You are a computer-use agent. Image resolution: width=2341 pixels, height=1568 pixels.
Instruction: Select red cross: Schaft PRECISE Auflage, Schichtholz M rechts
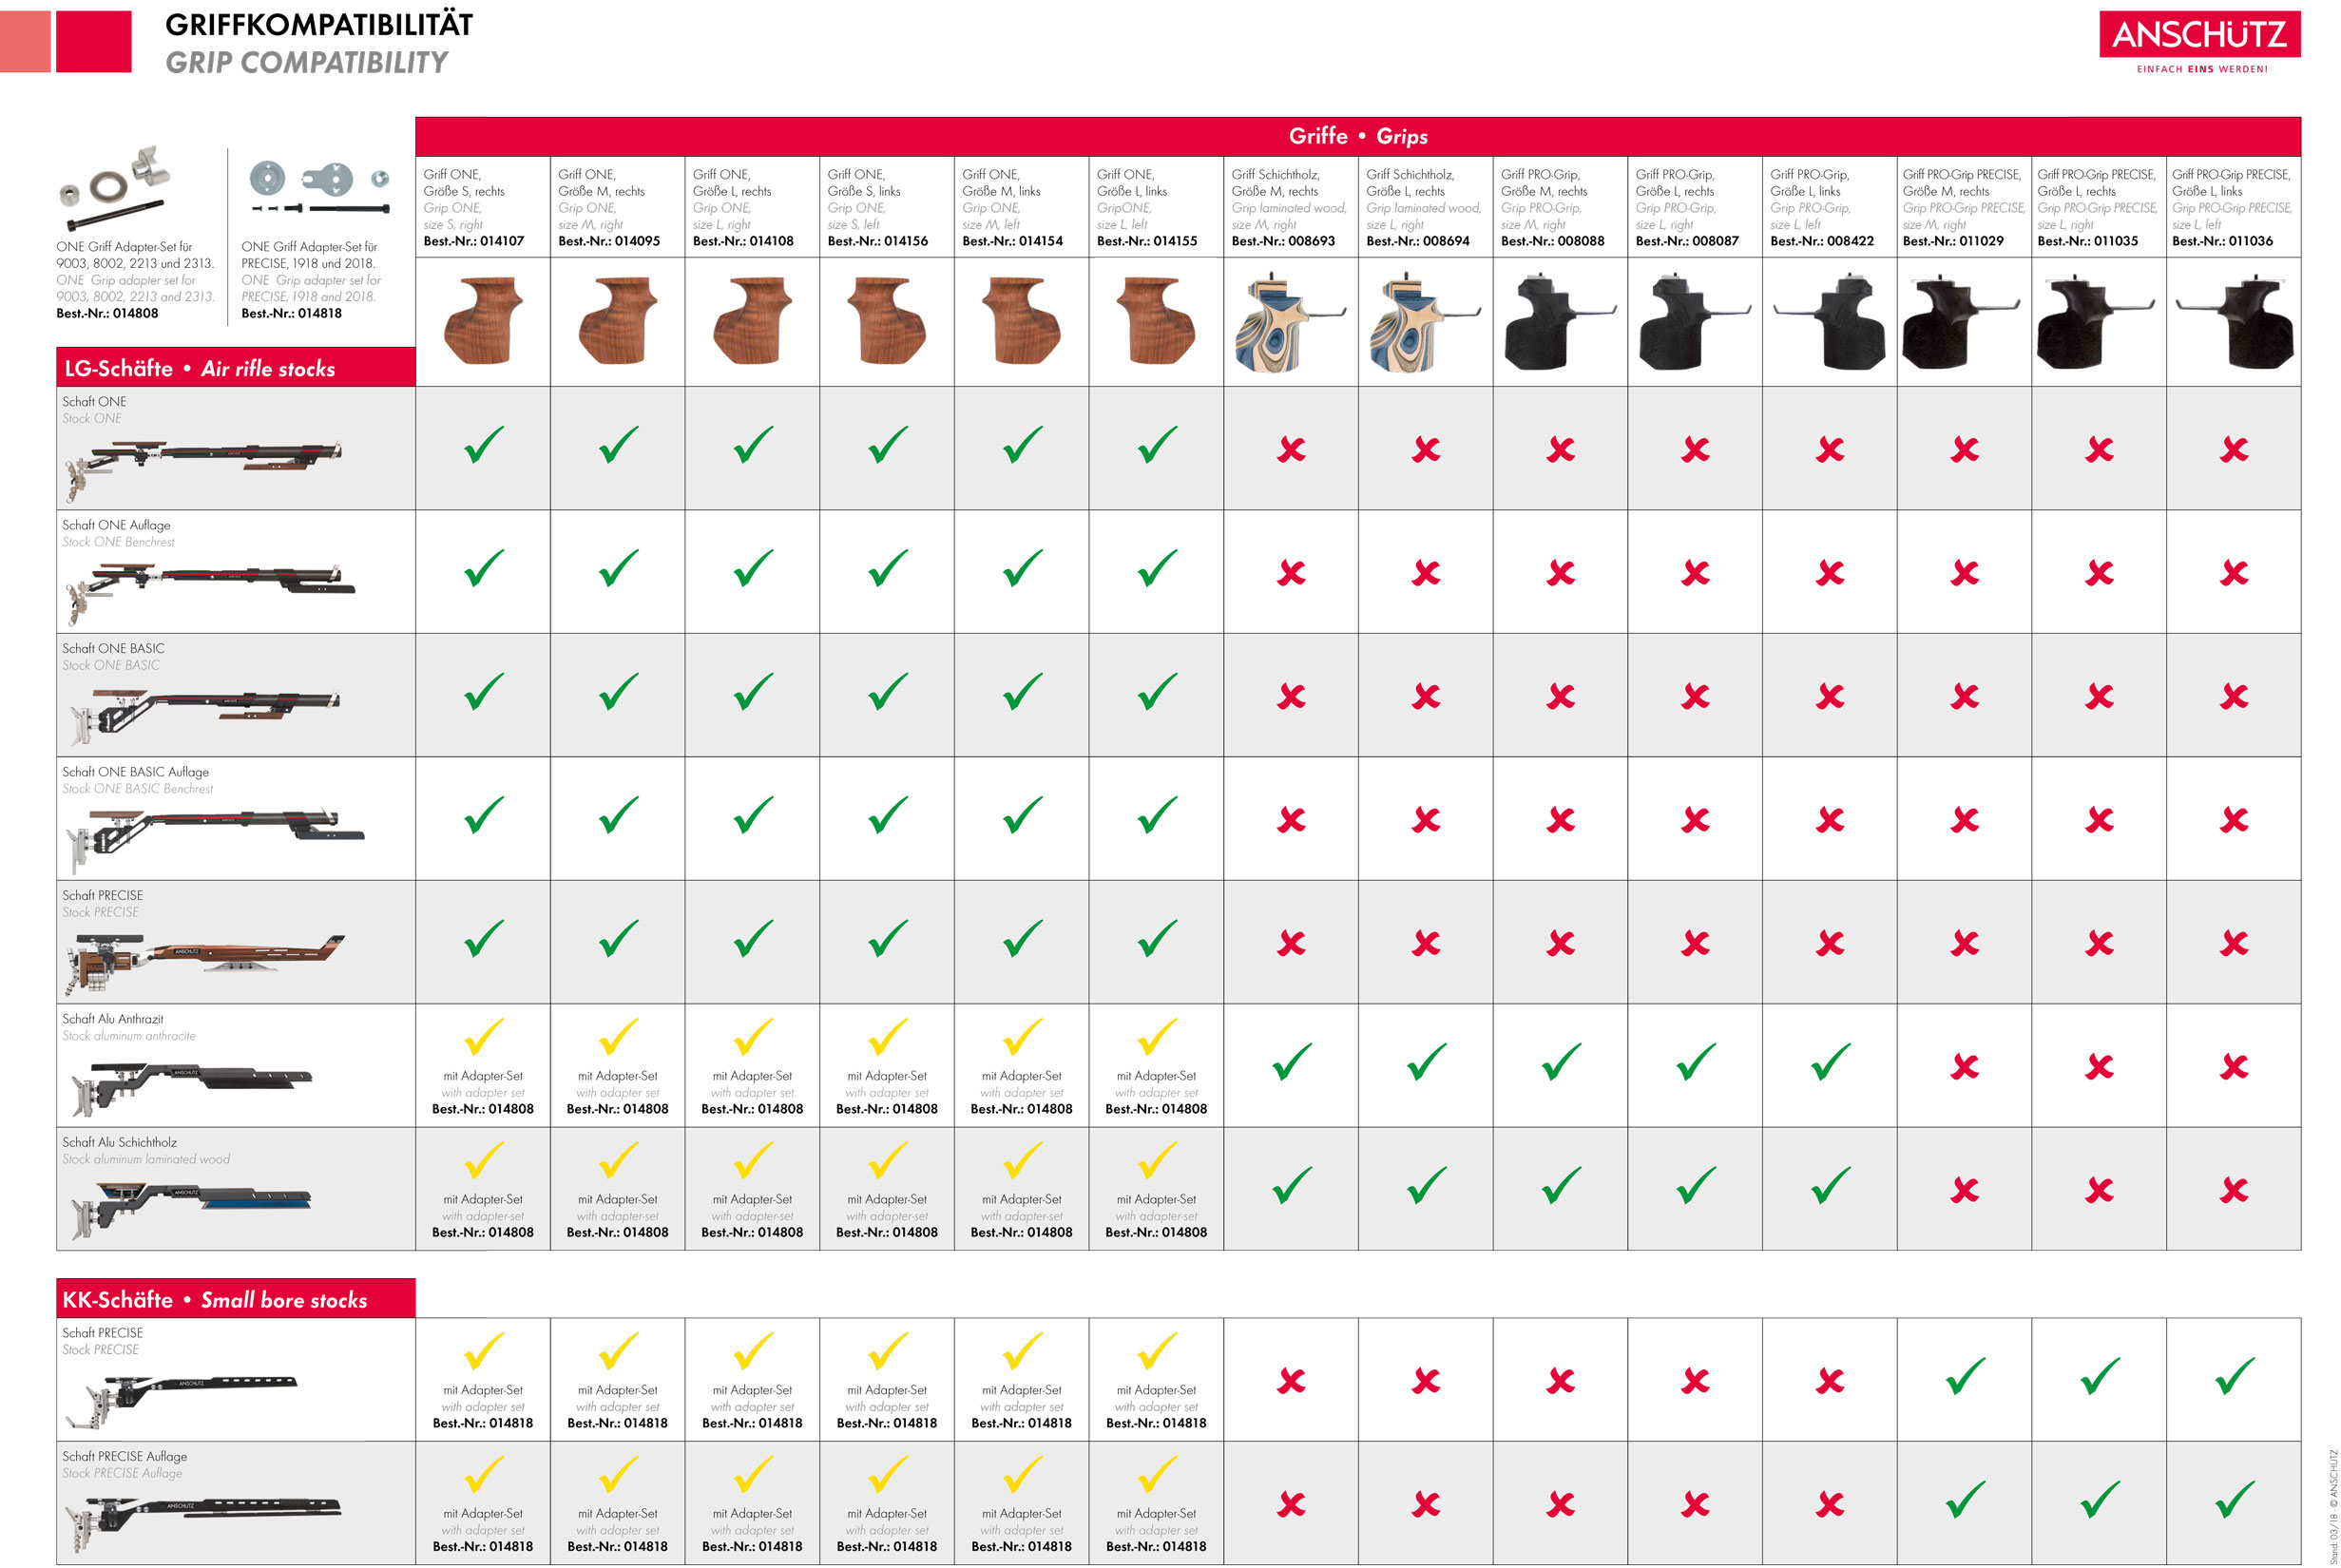tap(1291, 1504)
